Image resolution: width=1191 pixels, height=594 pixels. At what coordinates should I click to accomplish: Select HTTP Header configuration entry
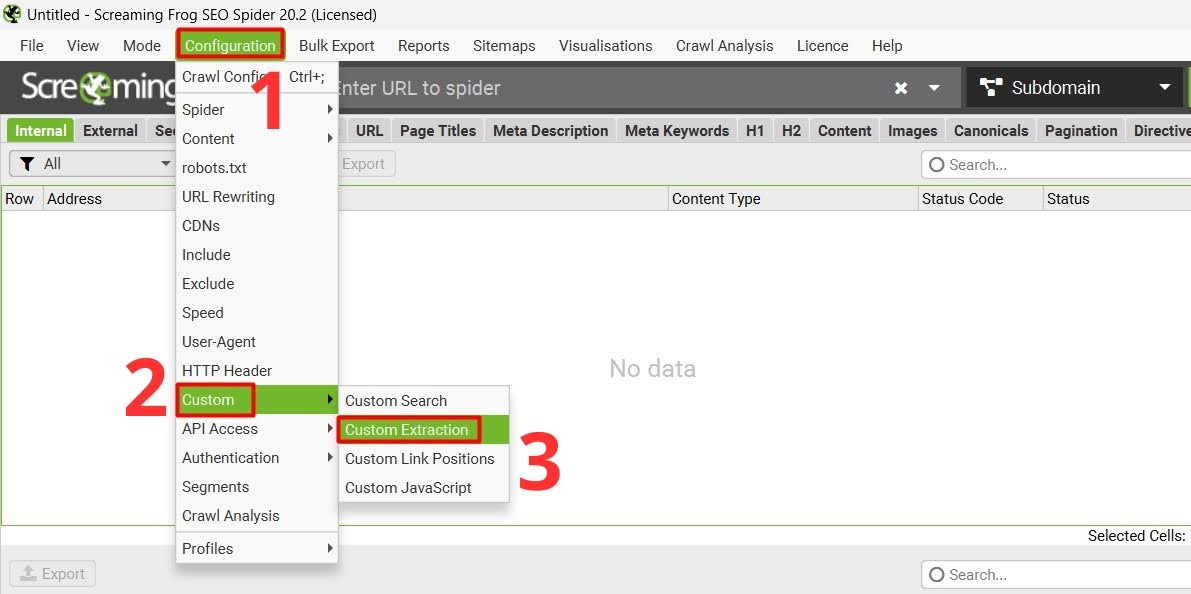tap(257, 371)
